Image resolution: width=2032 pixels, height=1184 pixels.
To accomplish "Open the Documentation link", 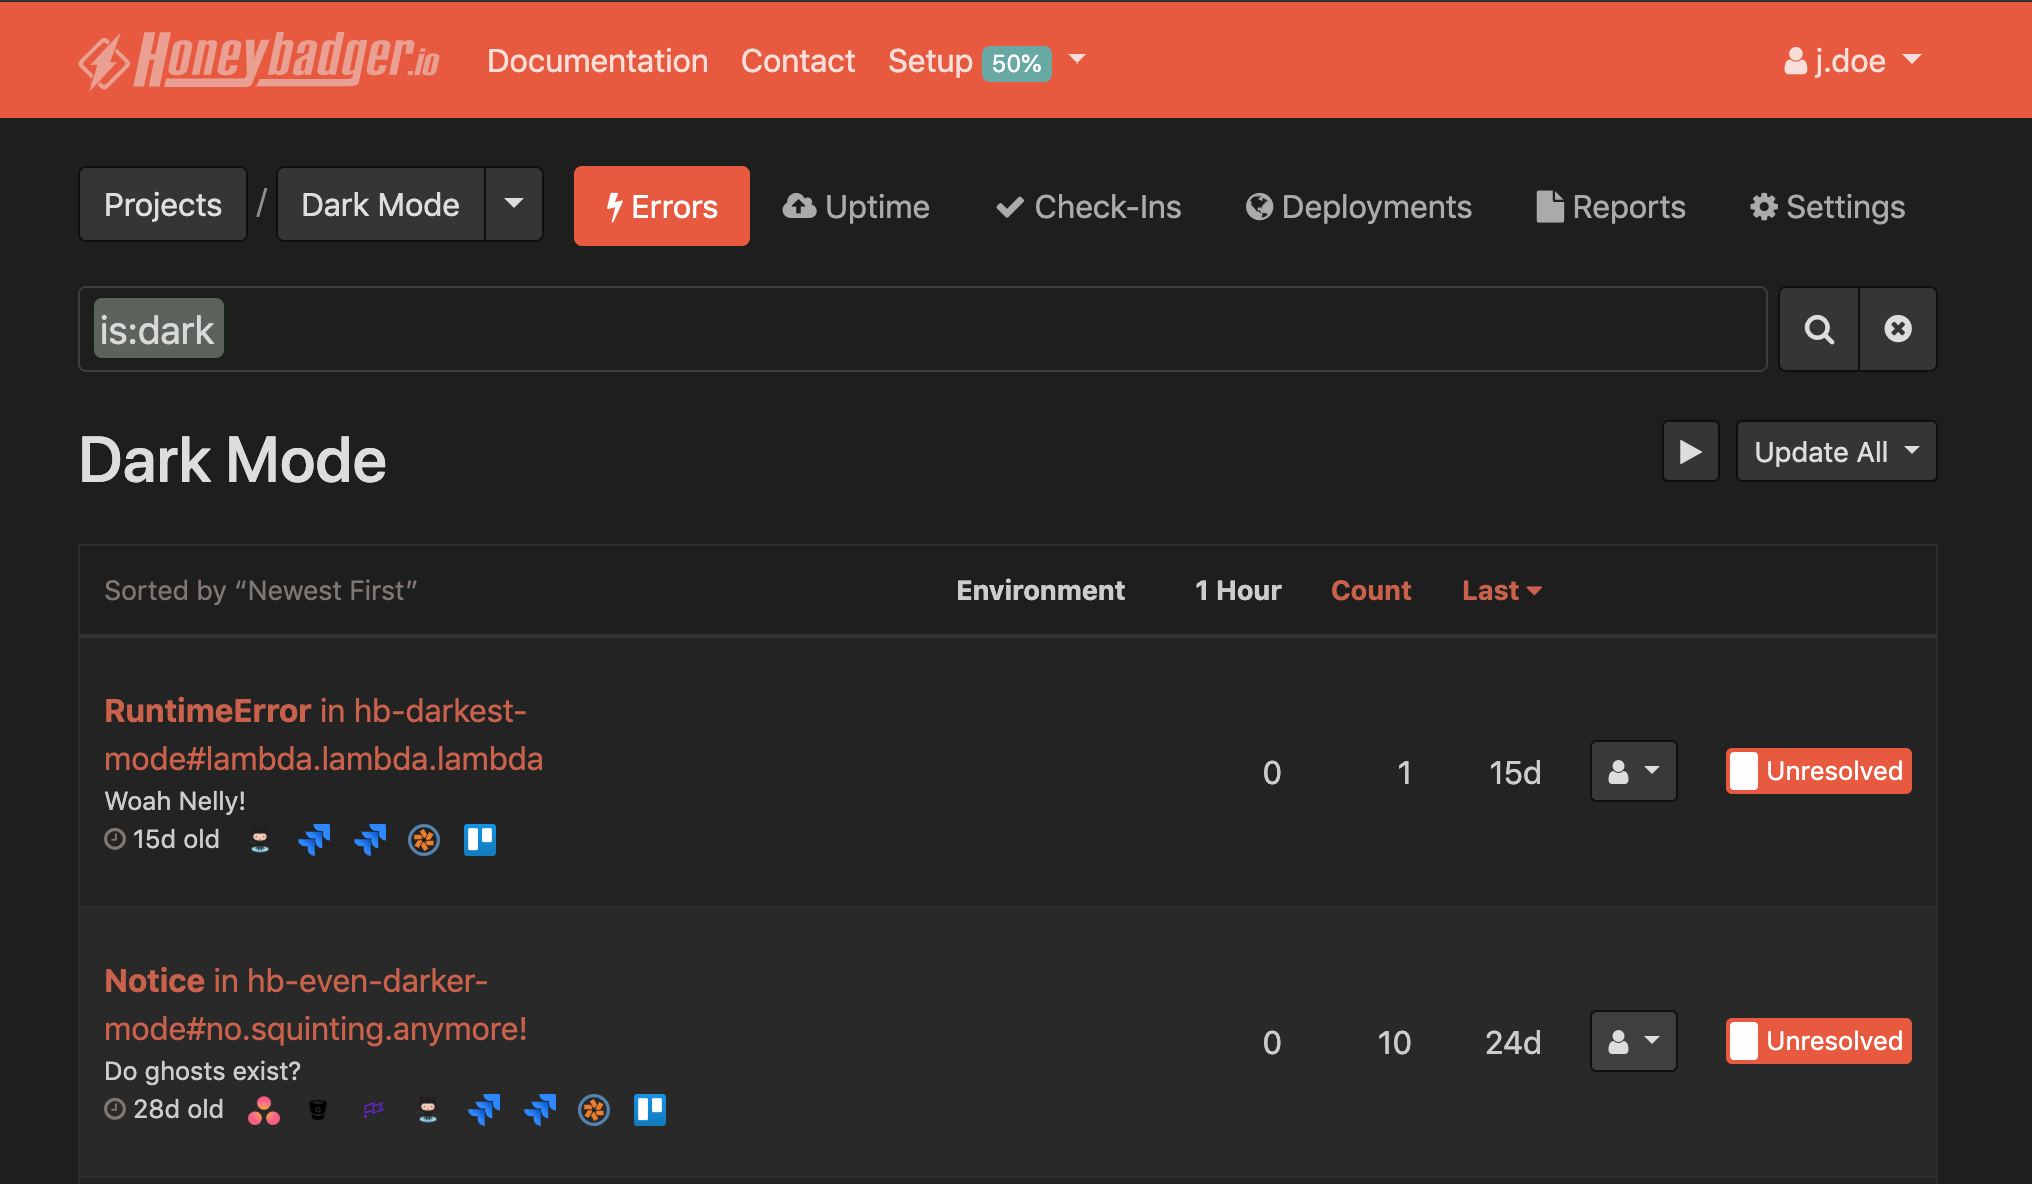I will [x=598, y=61].
